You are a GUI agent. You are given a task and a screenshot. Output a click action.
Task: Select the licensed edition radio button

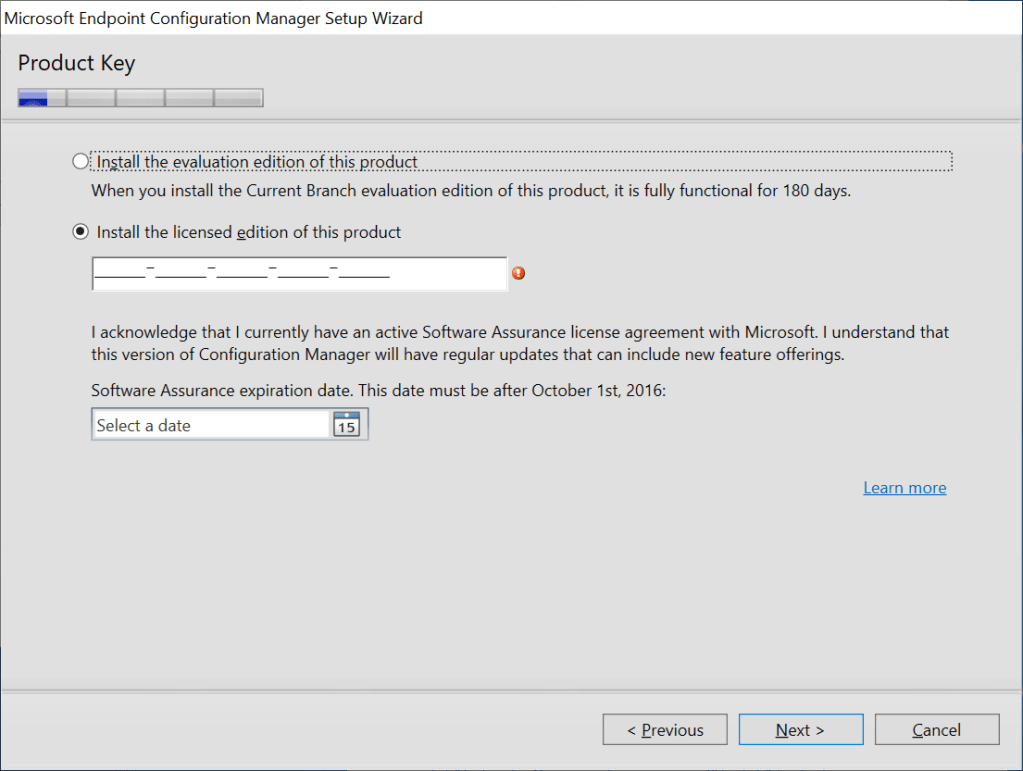pos(81,232)
